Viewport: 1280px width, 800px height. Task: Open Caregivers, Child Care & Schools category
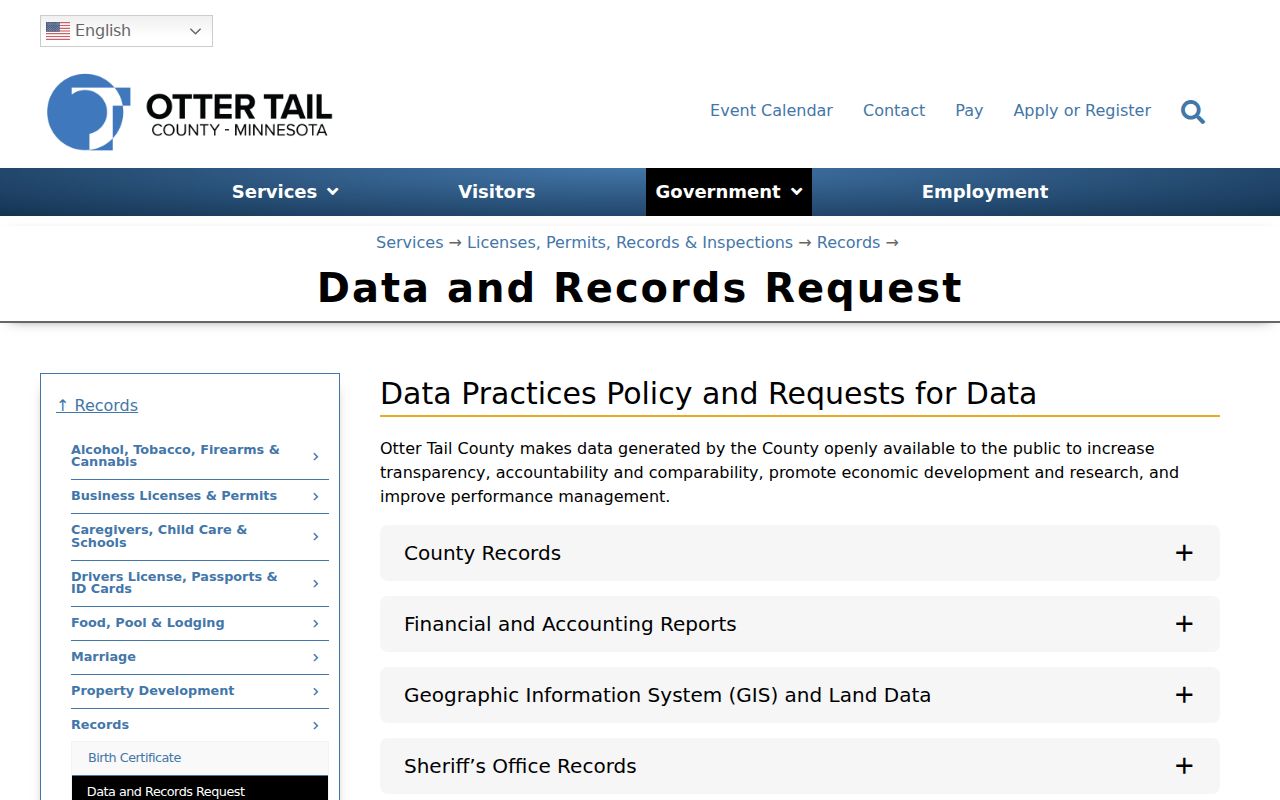[x=159, y=536]
